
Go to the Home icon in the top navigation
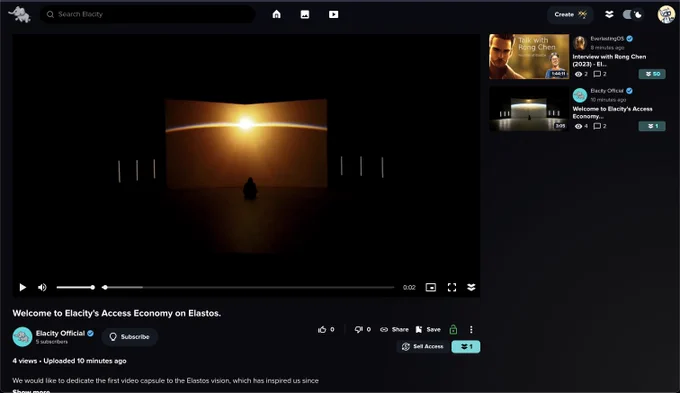[x=276, y=14]
